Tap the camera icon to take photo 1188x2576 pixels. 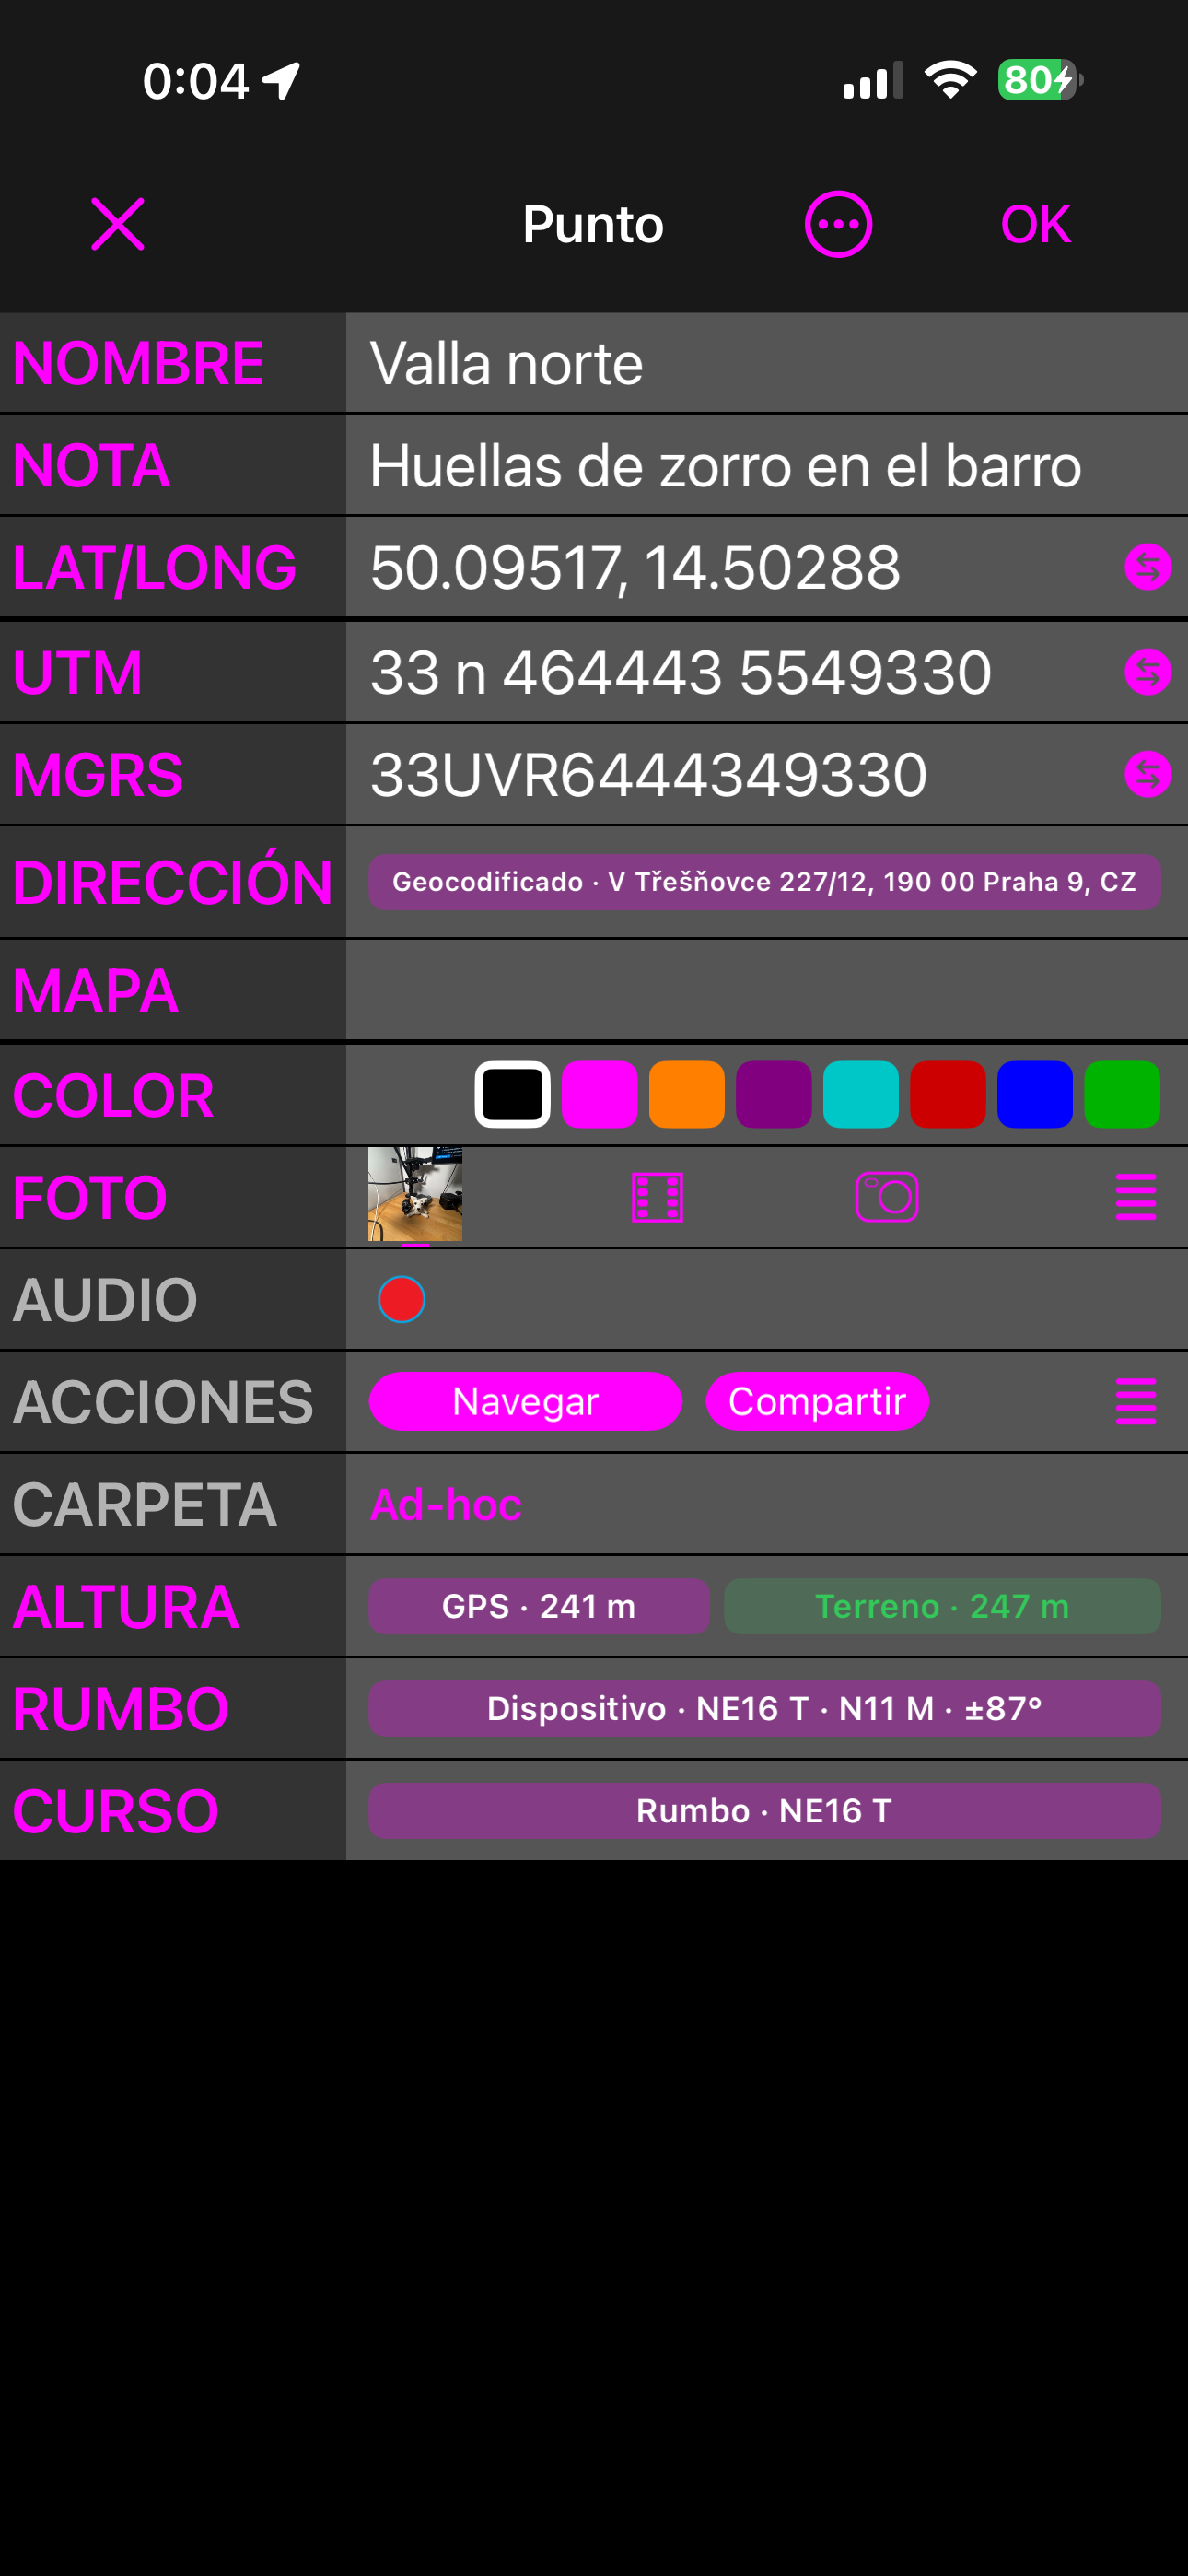(887, 1197)
